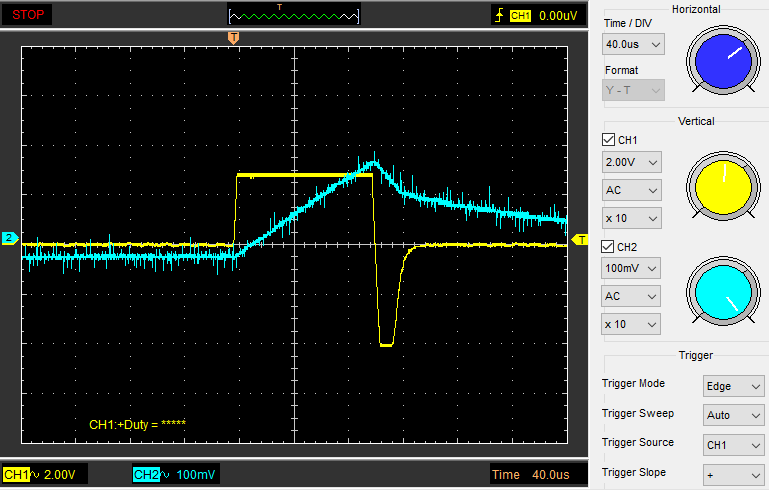Turn the blue horizontal timebase knob

pyautogui.click(x=721, y=60)
